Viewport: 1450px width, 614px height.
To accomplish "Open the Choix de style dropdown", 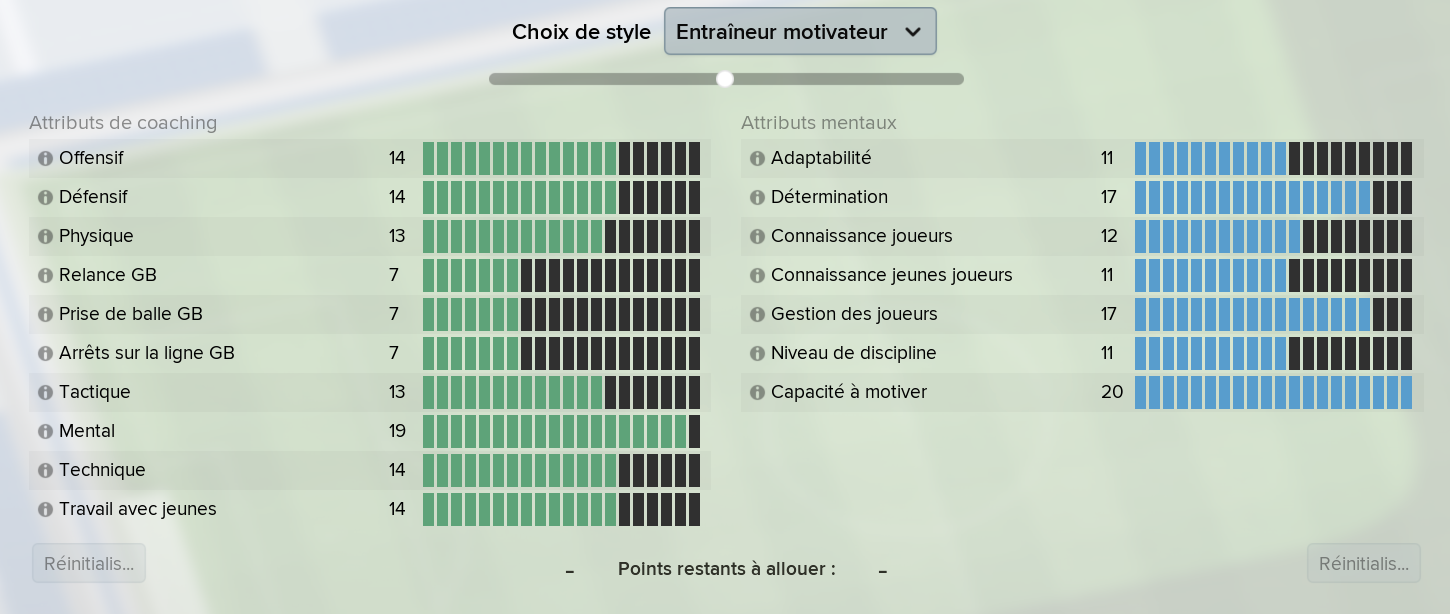I will coord(800,32).
